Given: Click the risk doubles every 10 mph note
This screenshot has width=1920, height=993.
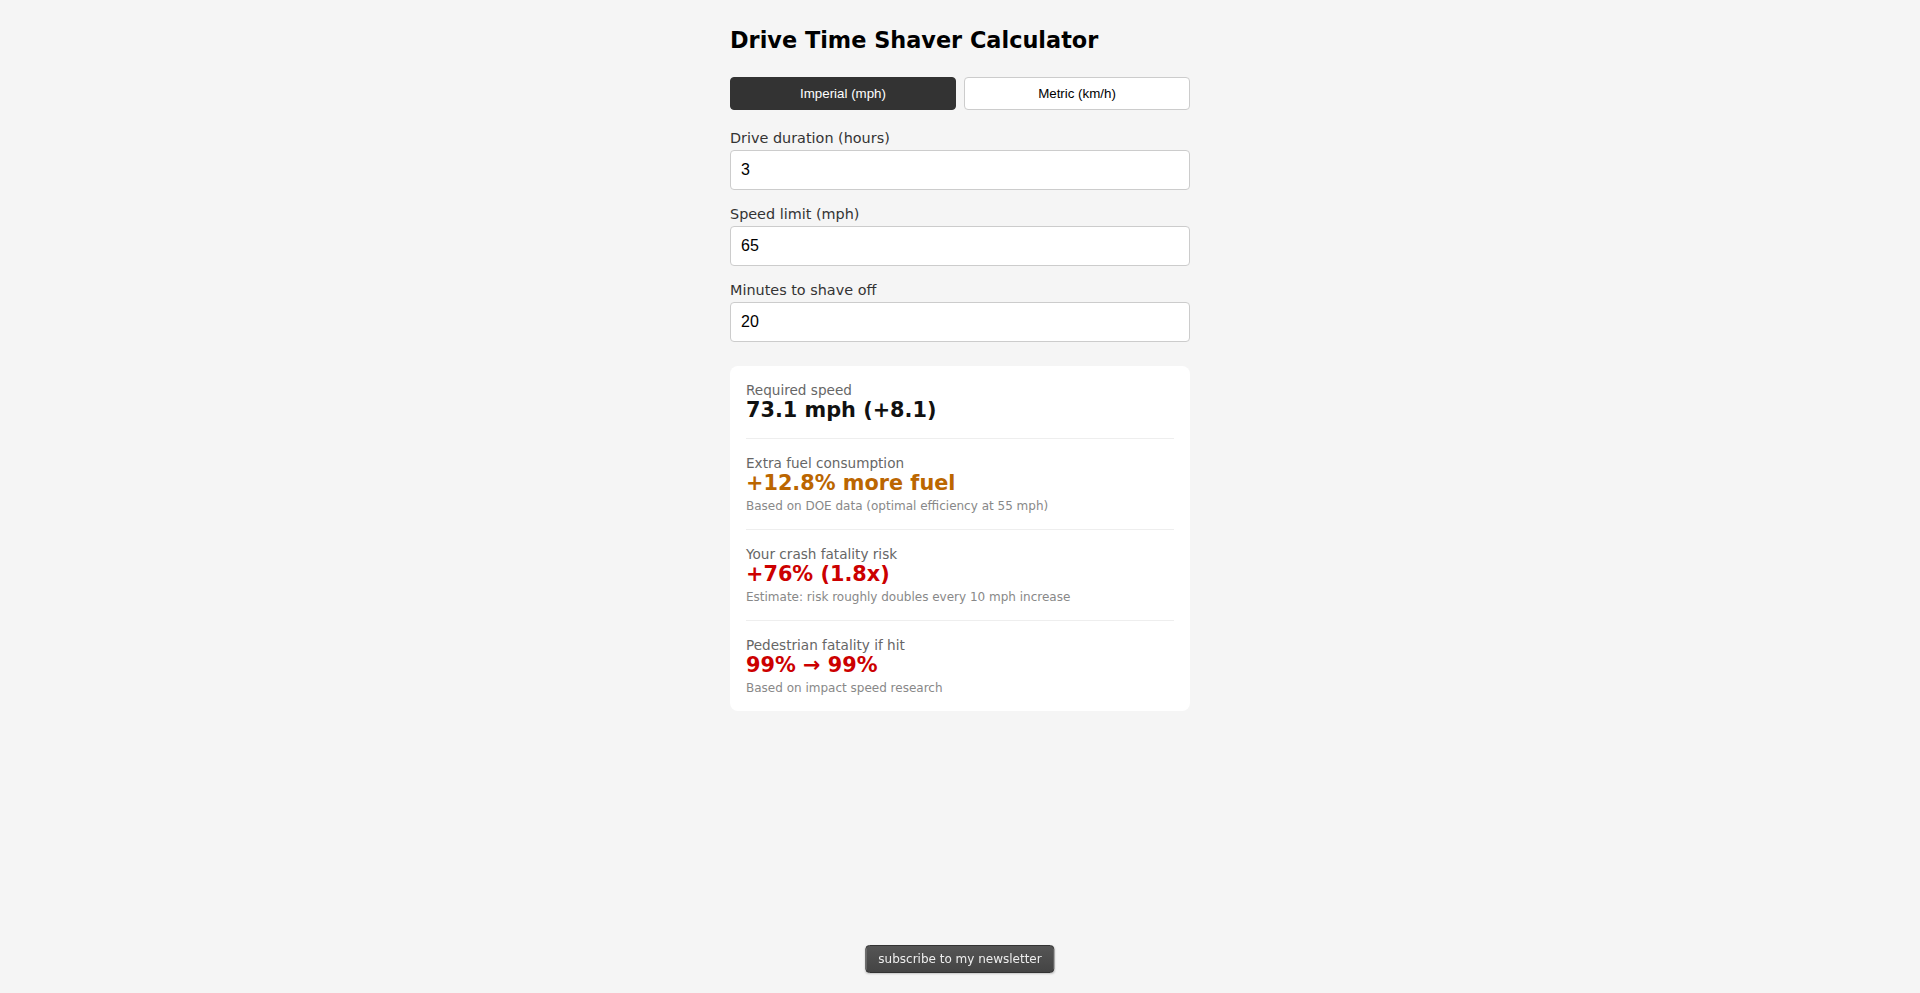Looking at the screenshot, I should 907,597.
